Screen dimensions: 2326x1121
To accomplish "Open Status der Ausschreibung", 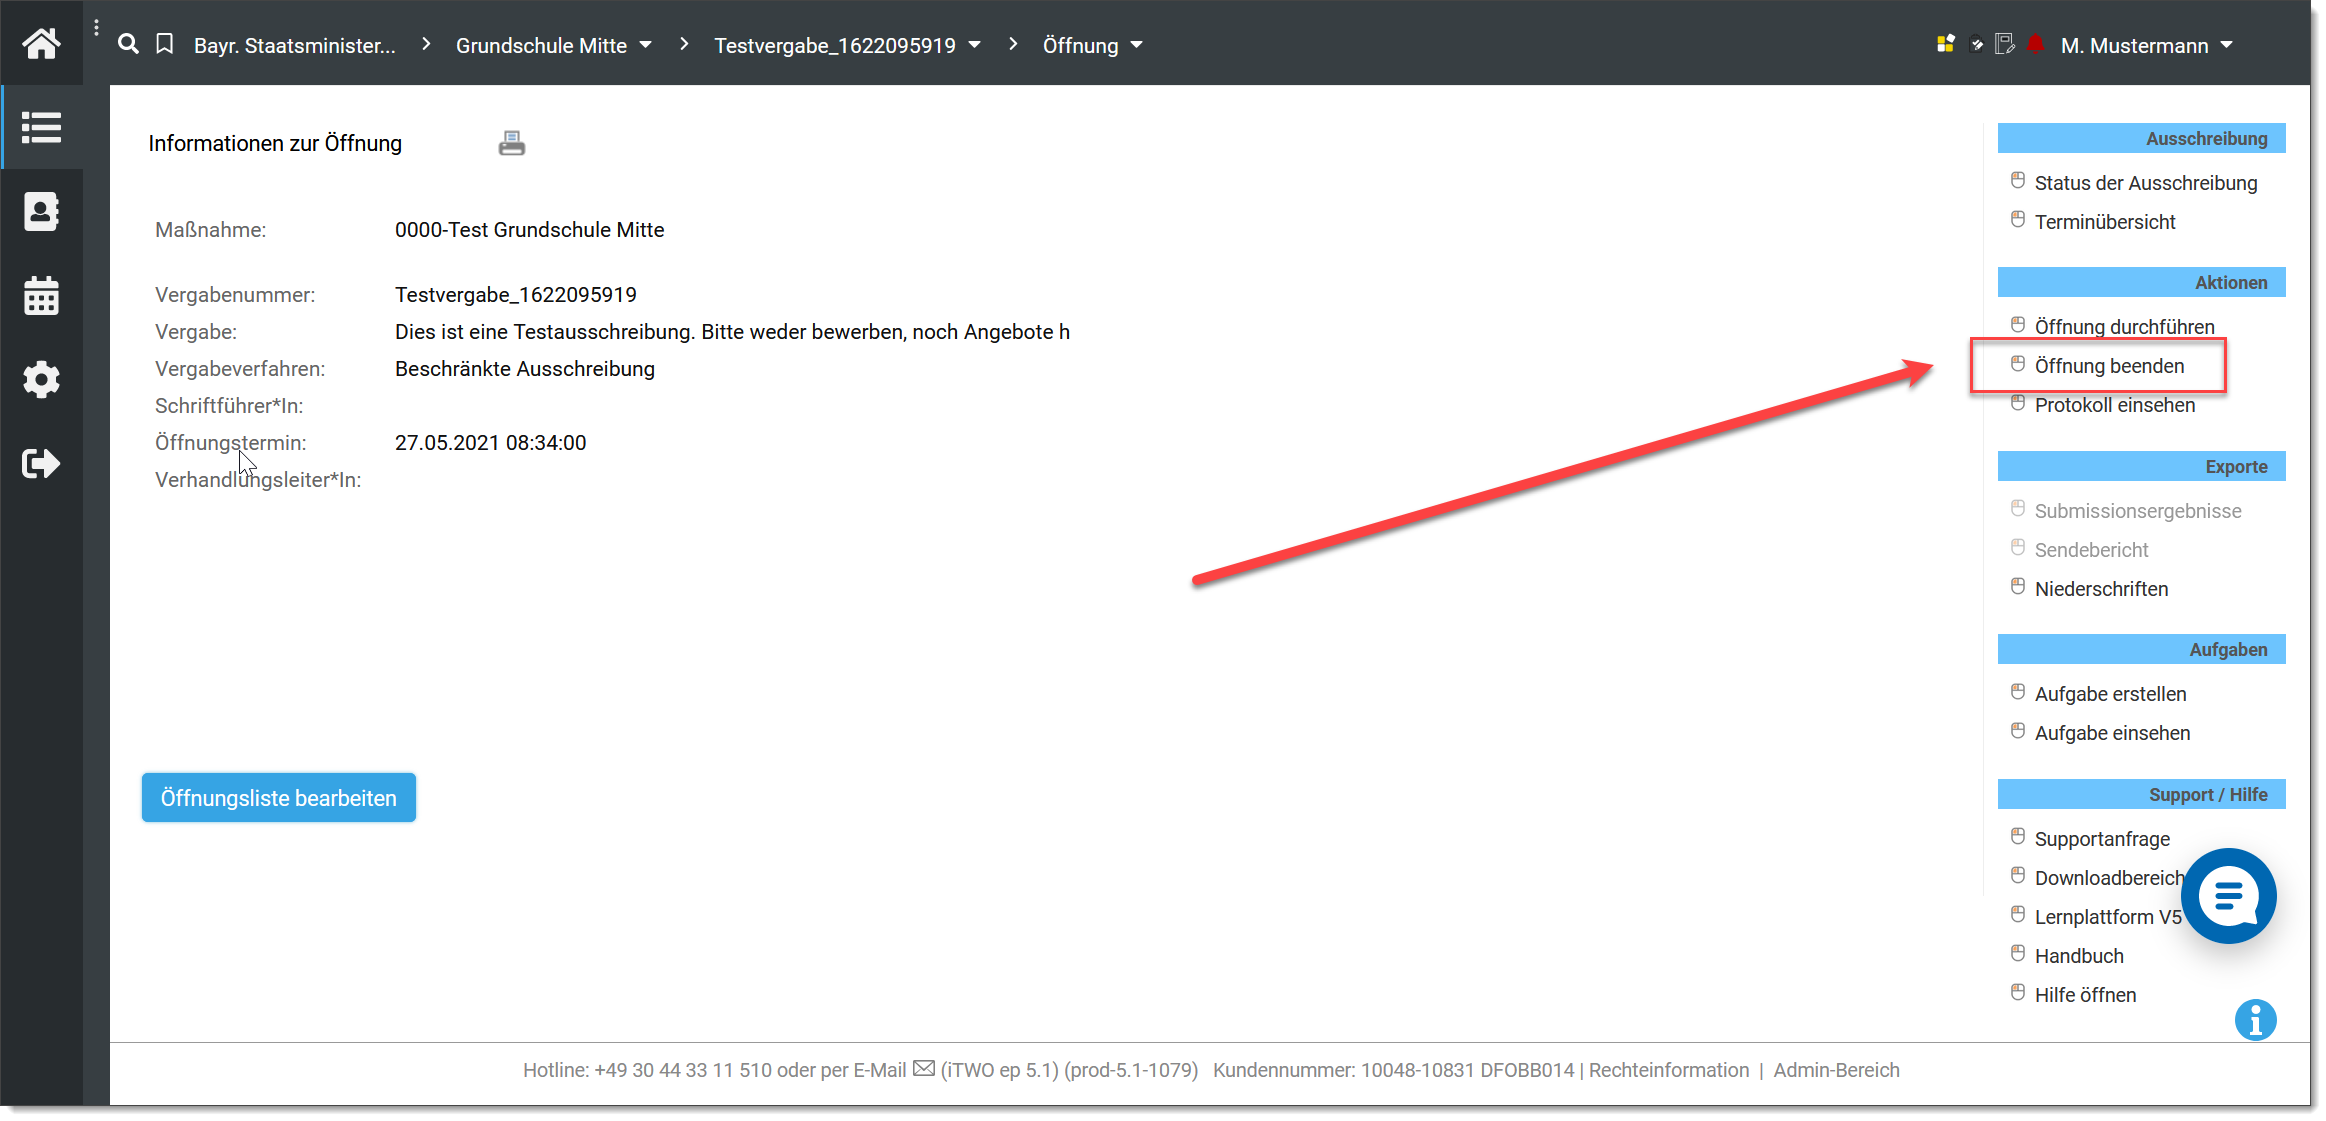I will pos(2146,183).
